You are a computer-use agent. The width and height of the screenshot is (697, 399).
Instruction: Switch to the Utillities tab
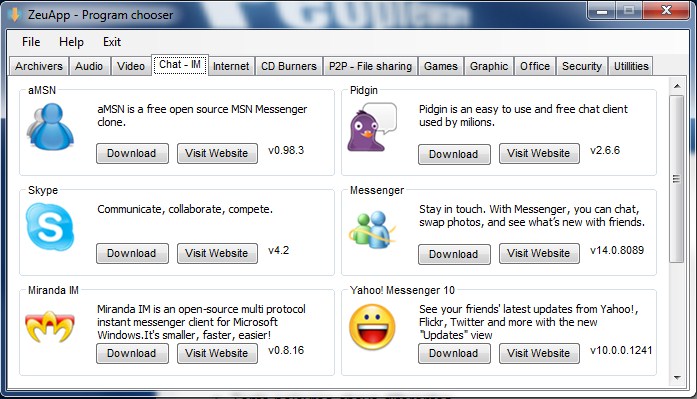coord(631,66)
